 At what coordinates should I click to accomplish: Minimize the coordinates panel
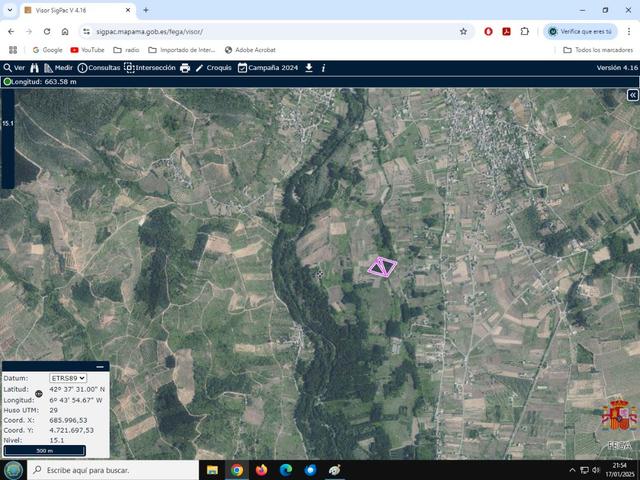tap(99, 367)
